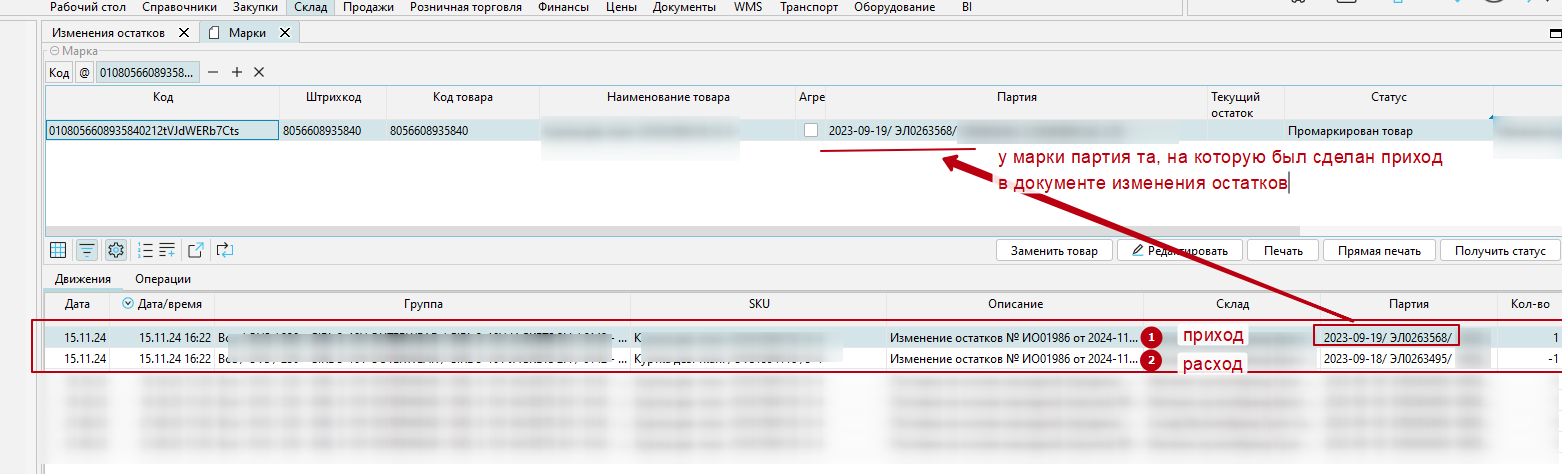Click the plus icon in filter row
The image size is (1562, 474).
[x=237, y=72]
